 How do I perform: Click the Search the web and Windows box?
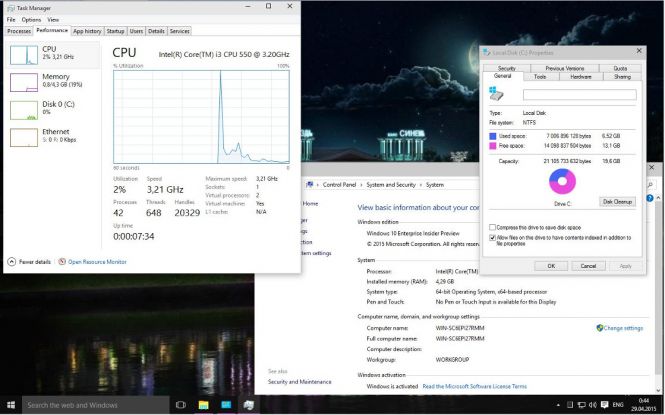pyautogui.click(x=96, y=405)
